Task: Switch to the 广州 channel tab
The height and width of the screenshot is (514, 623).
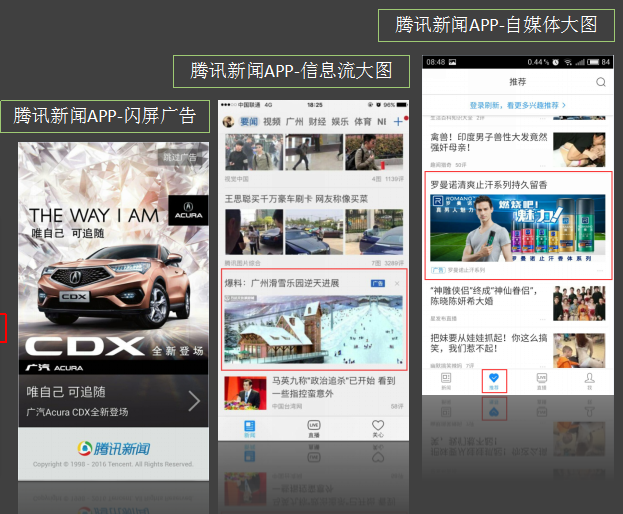Action: [294, 122]
